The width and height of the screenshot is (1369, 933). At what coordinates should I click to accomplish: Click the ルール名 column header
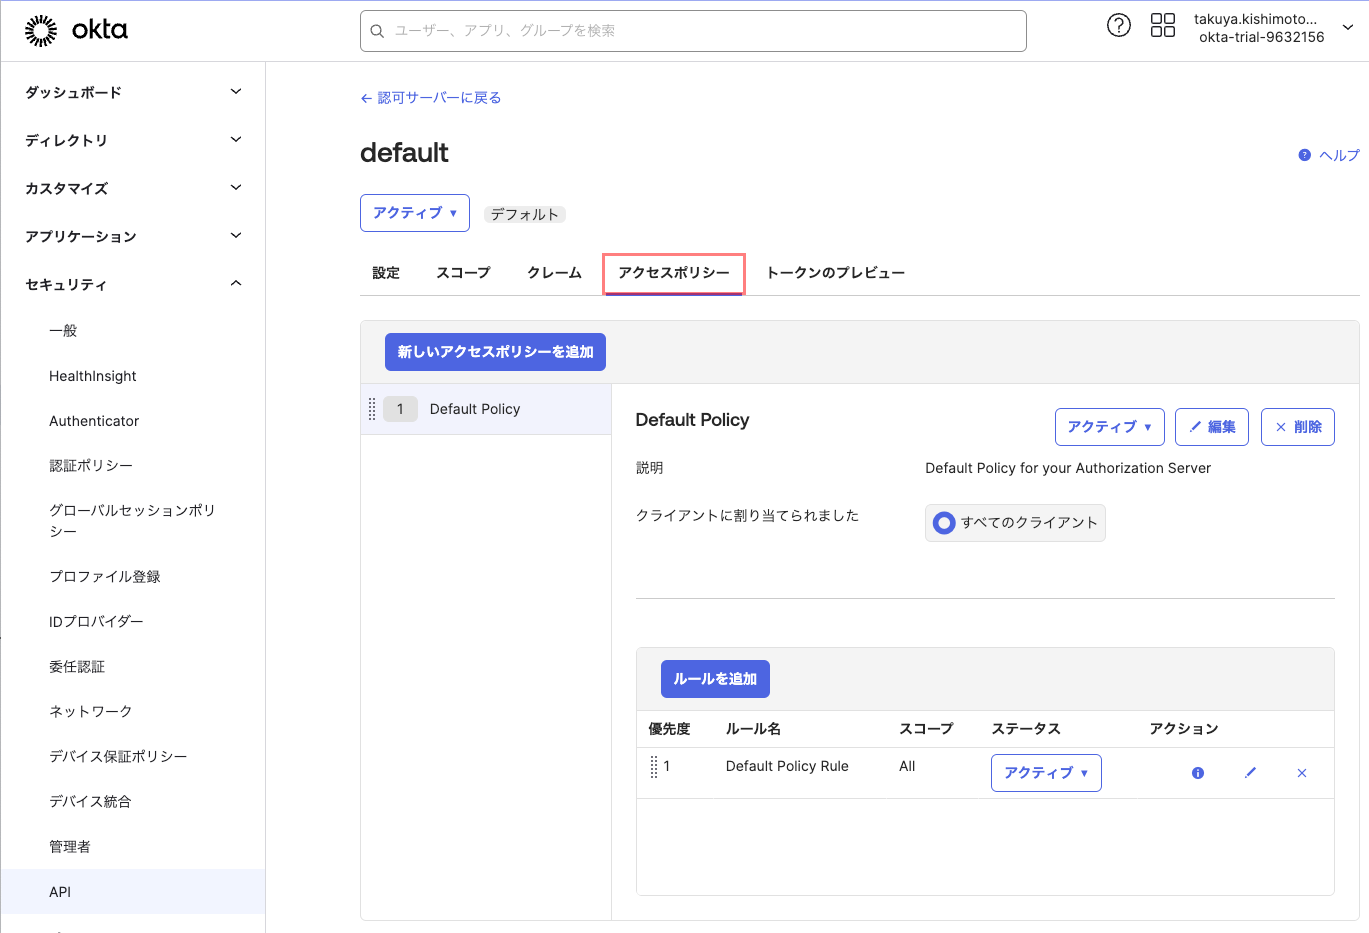click(753, 729)
